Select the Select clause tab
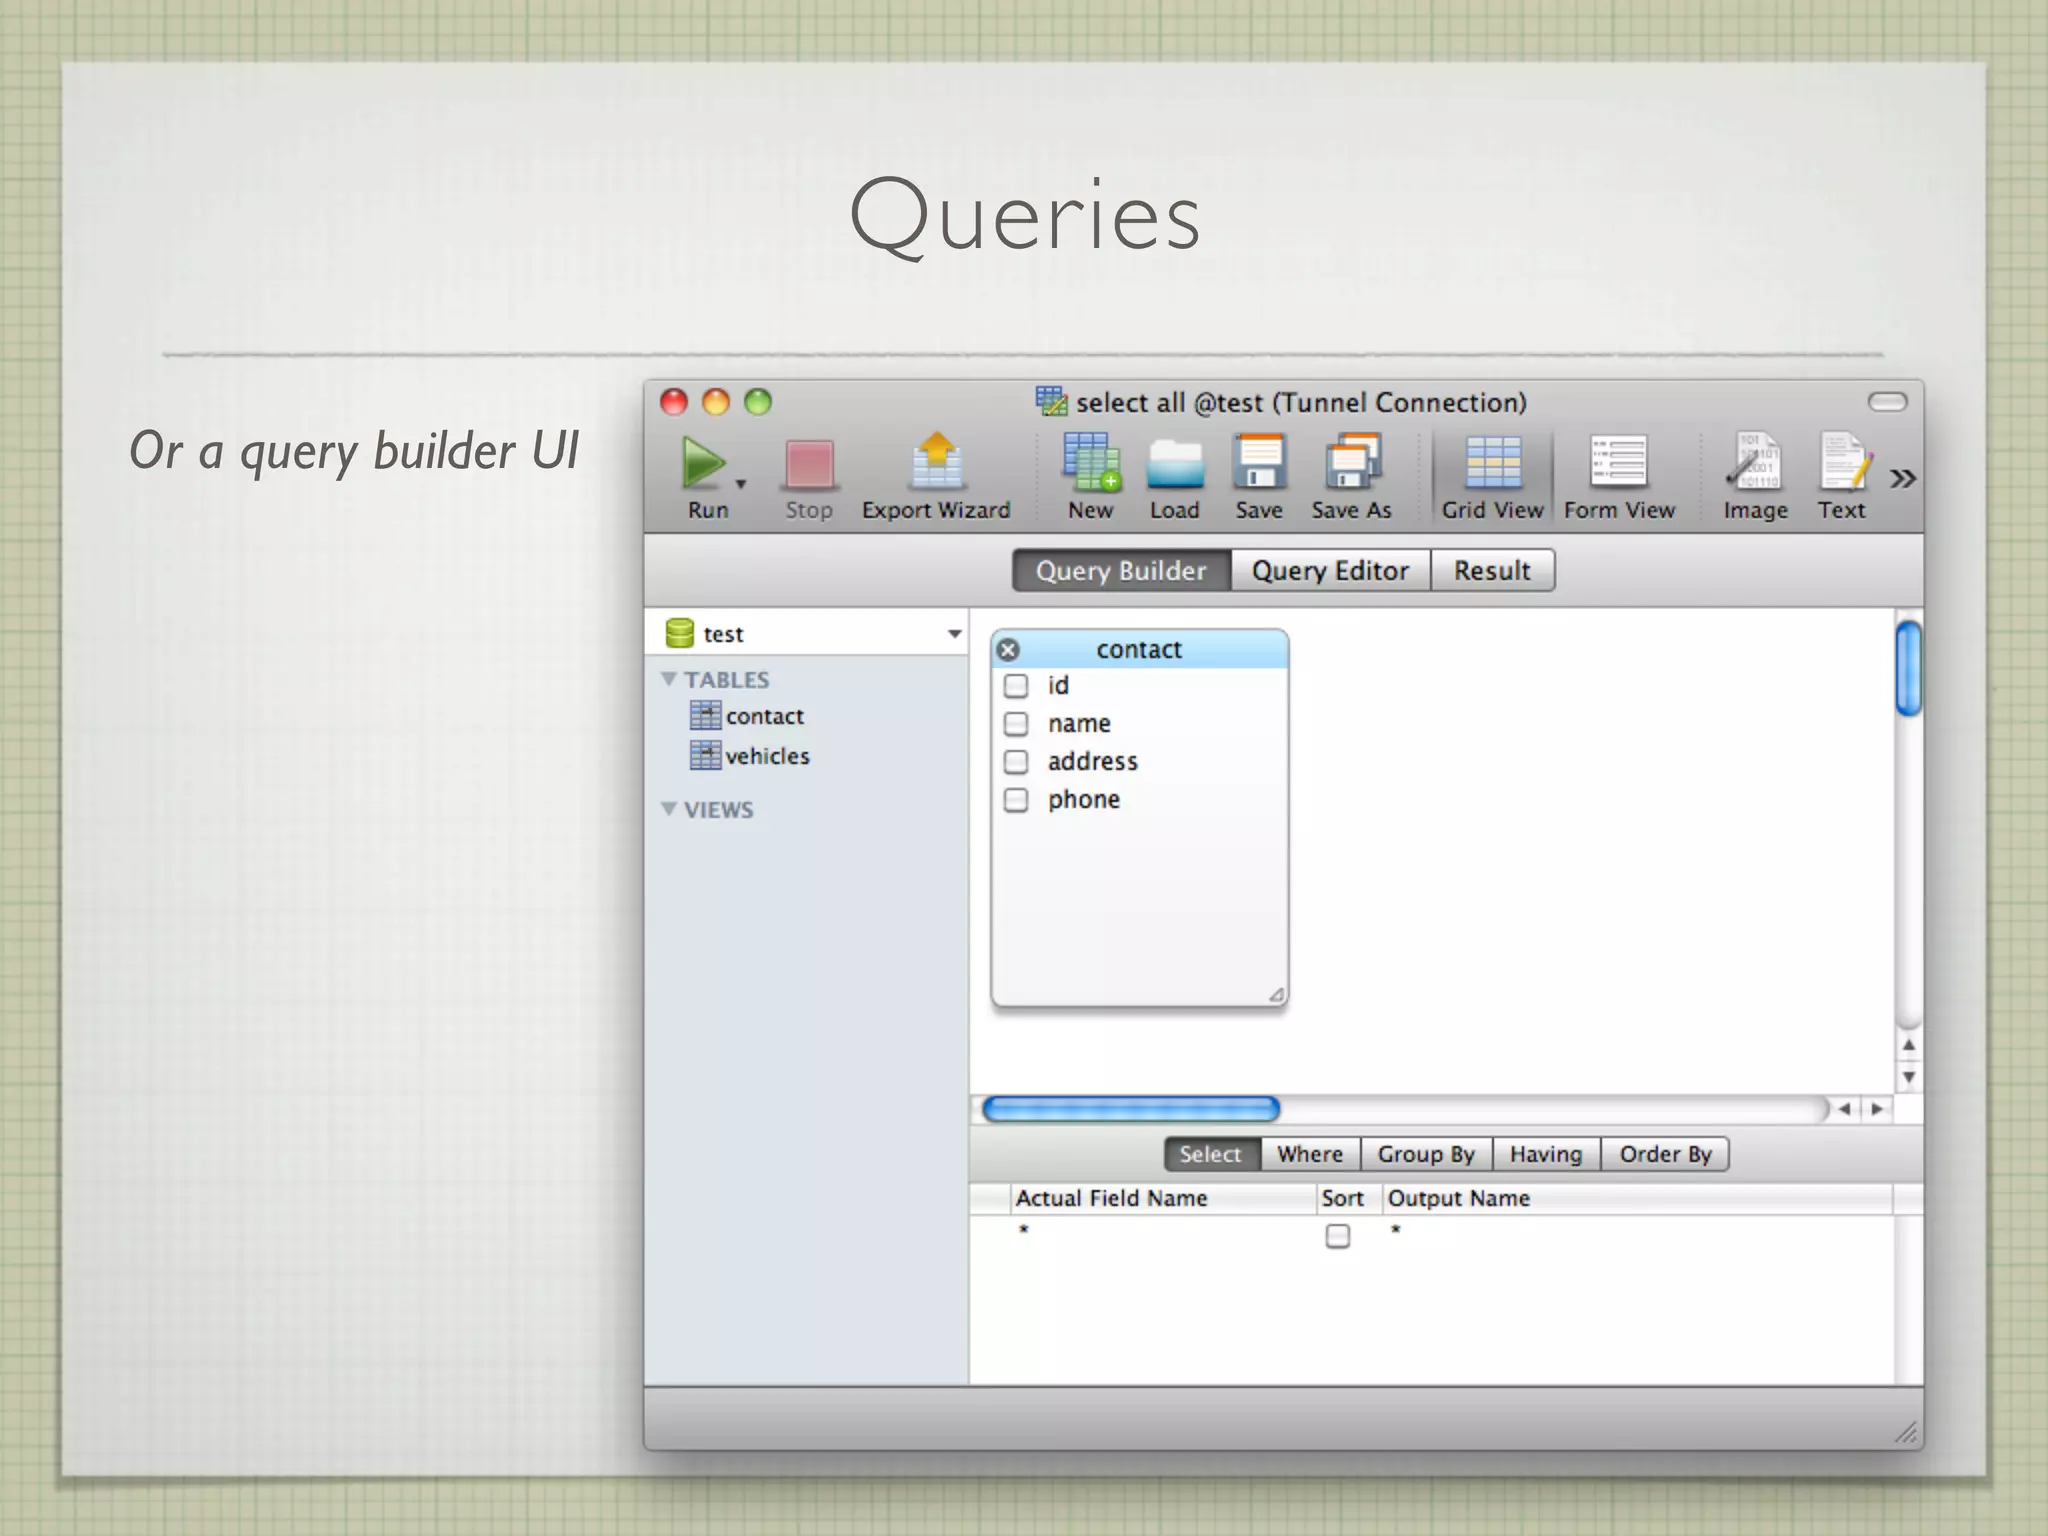Image resolution: width=2048 pixels, height=1536 pixels. click(x=1211, y=1154)
